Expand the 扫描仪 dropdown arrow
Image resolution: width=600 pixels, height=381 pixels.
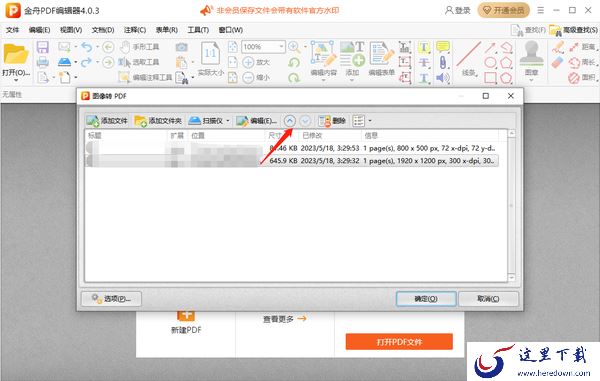tap(228, 121)
